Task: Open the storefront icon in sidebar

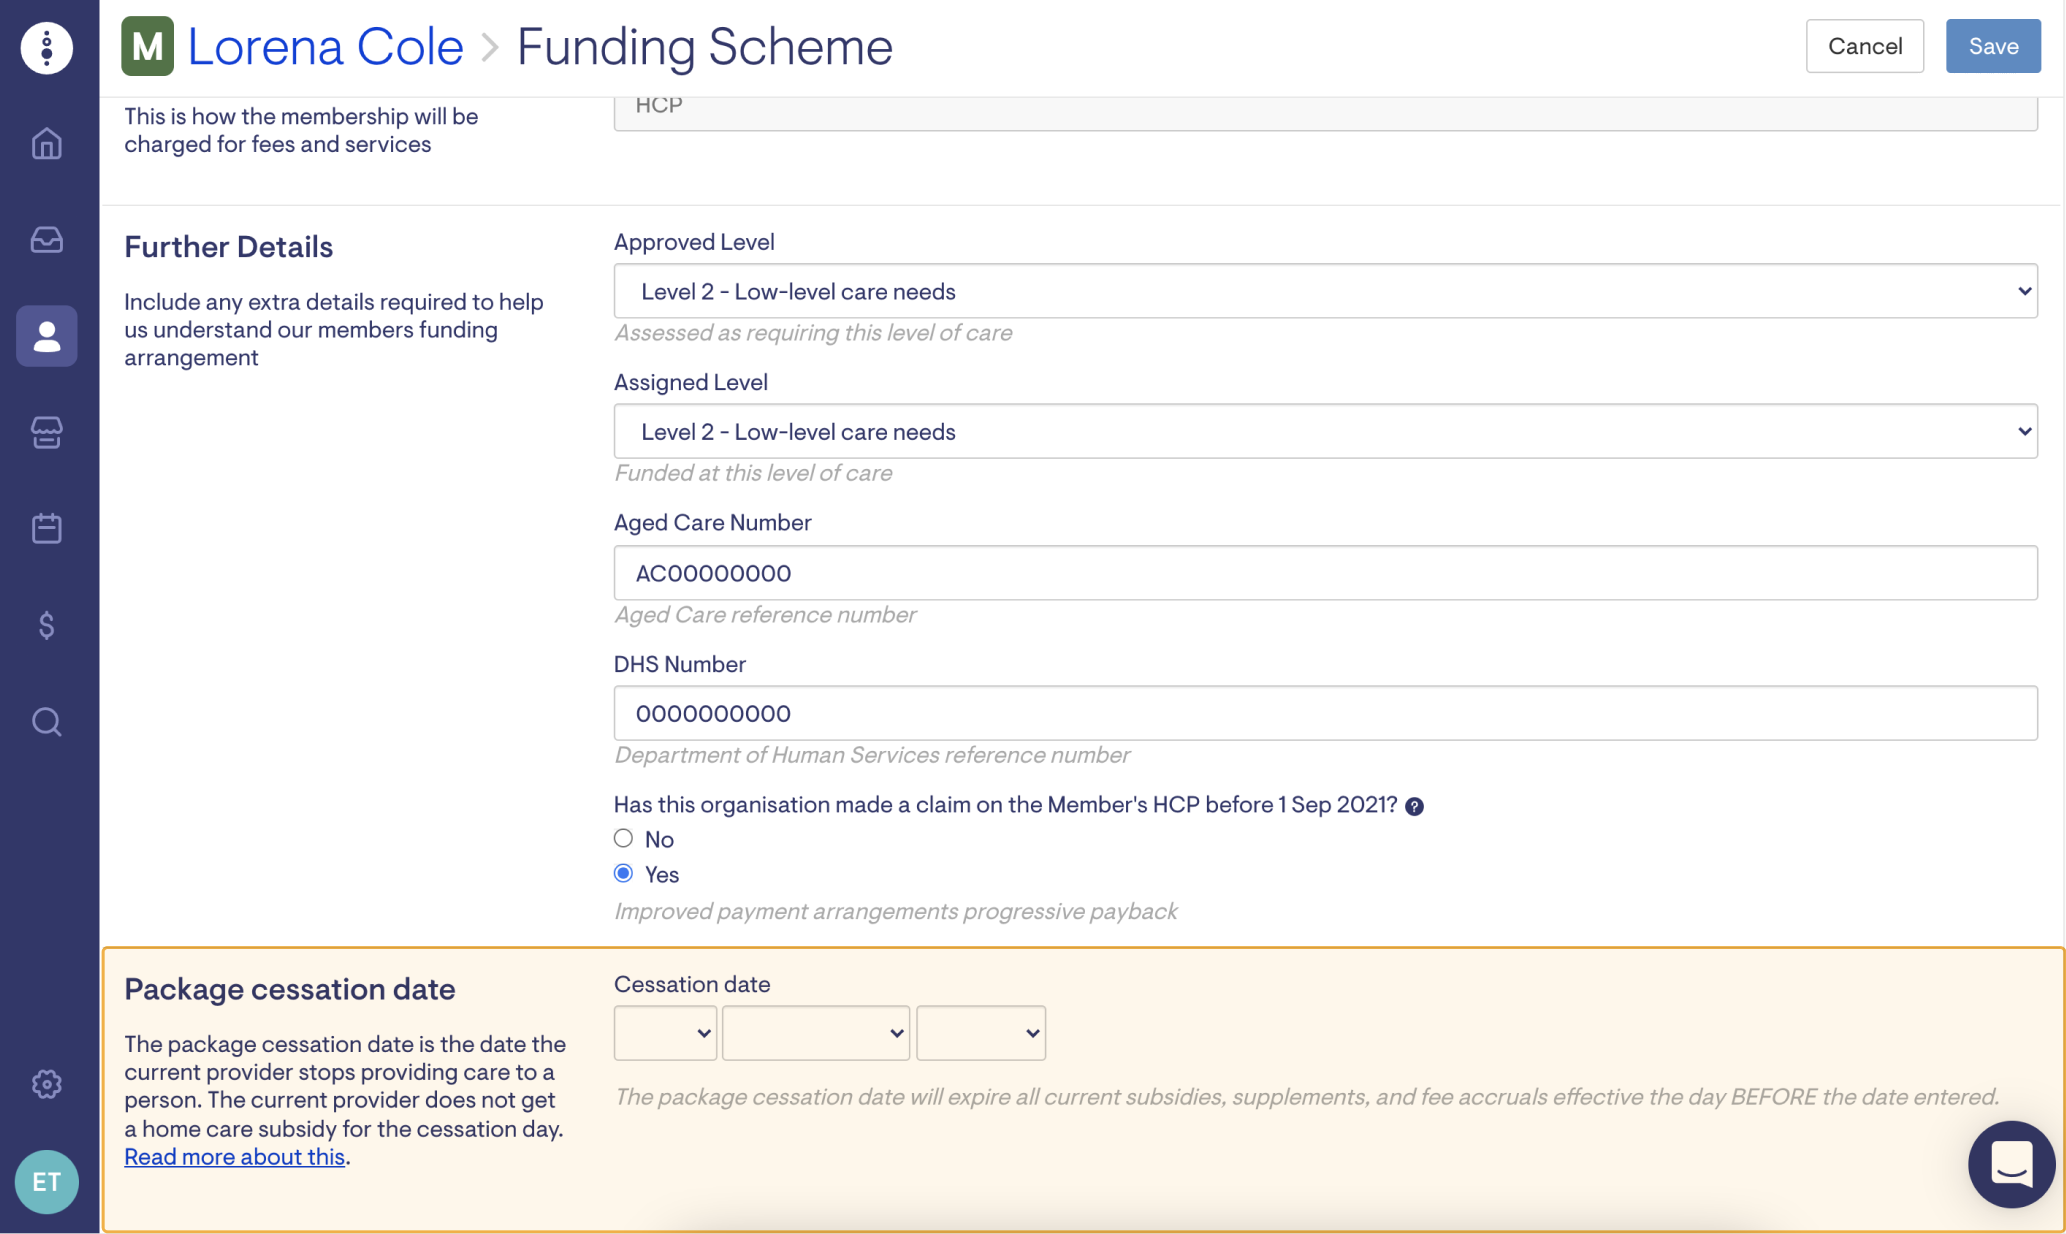Action: [47, 432]
